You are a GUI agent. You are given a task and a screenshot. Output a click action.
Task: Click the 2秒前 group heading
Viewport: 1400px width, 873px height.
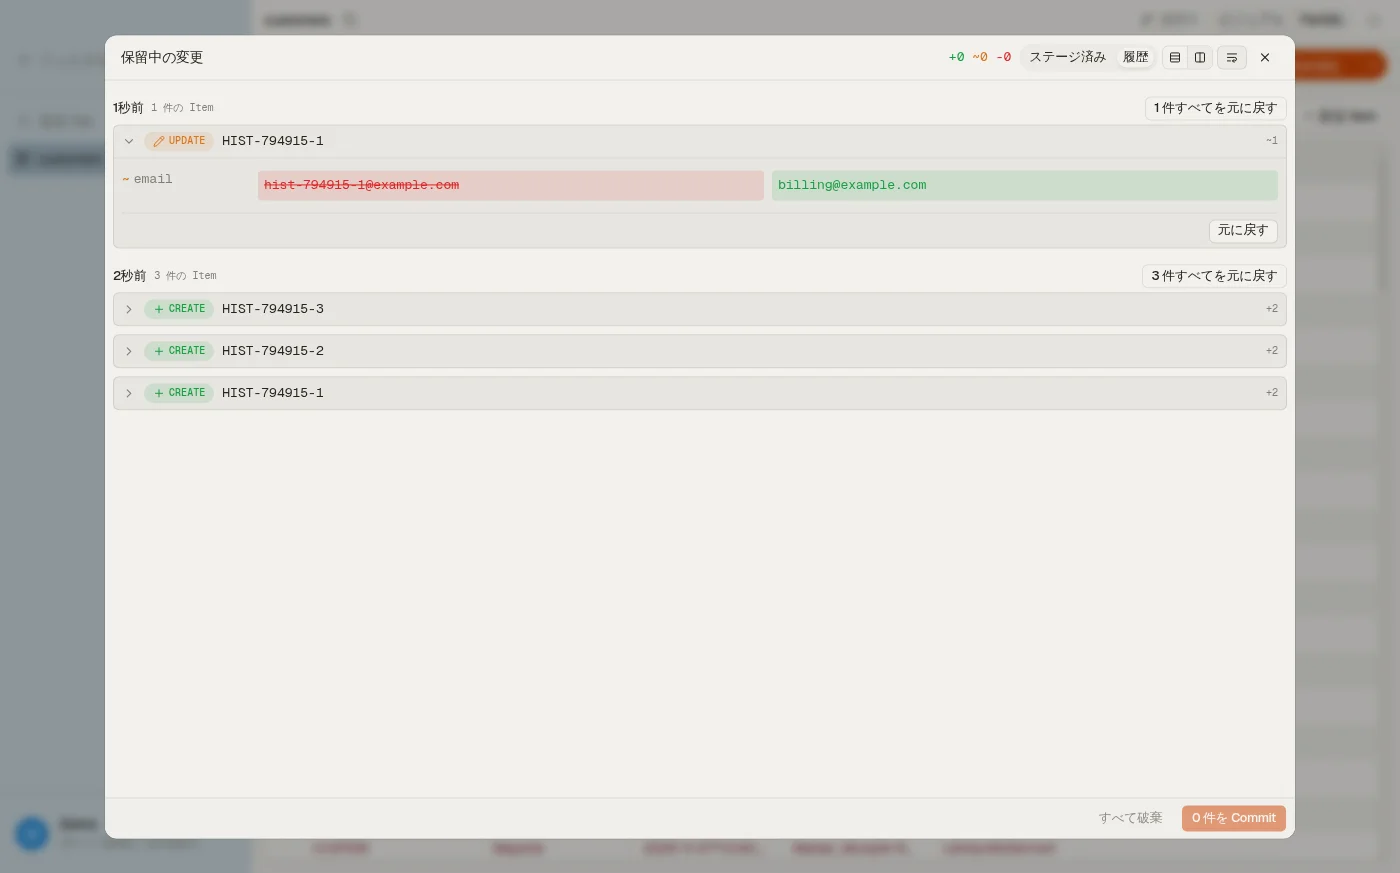129,276
